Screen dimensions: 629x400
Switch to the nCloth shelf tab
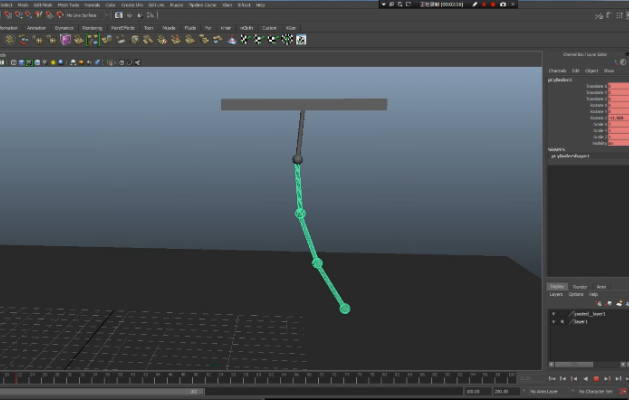tap(246, 28)
